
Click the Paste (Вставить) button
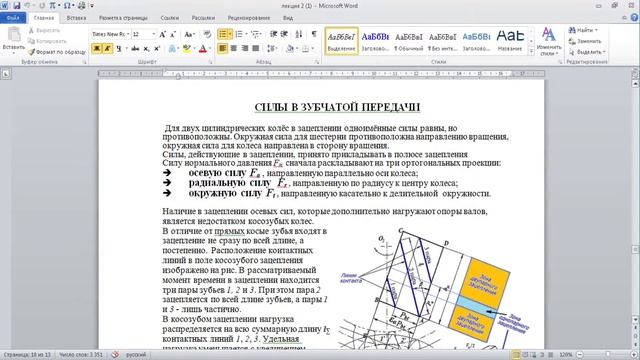click(x=13, y=40)
